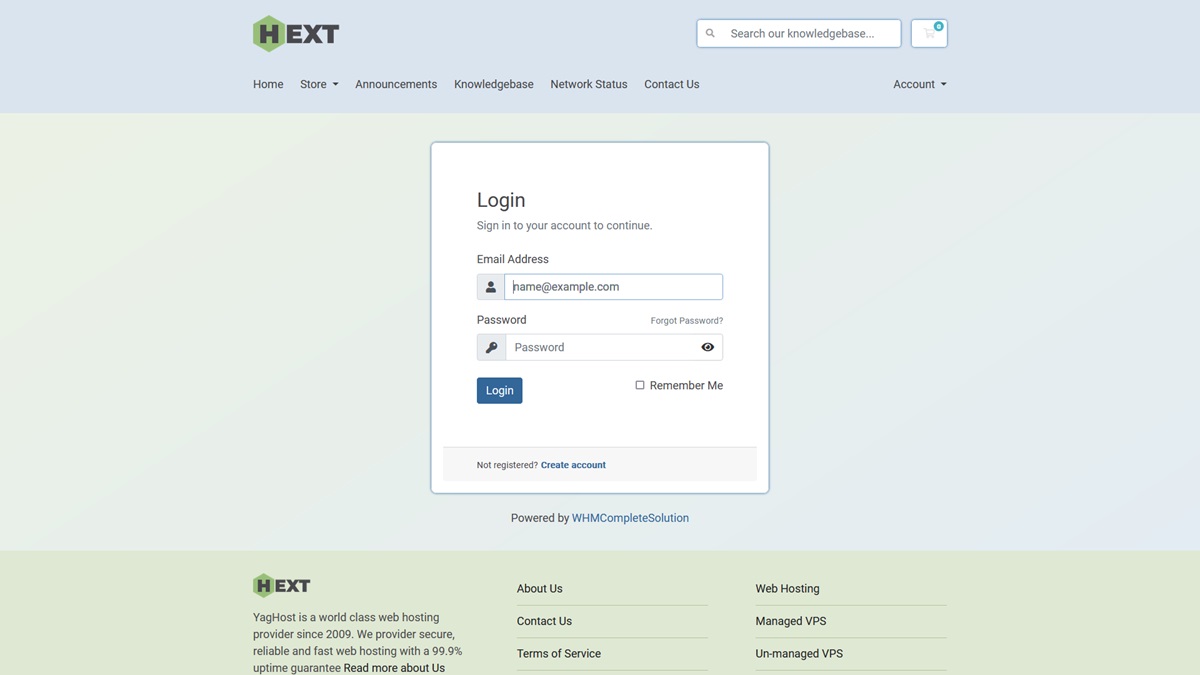Expand the Store dropdown menu
1200x675 pixels.
(x=319, y=84)
